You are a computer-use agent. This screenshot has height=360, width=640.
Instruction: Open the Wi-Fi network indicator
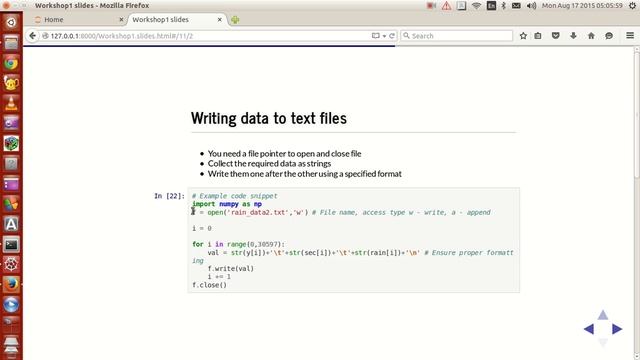476,6
